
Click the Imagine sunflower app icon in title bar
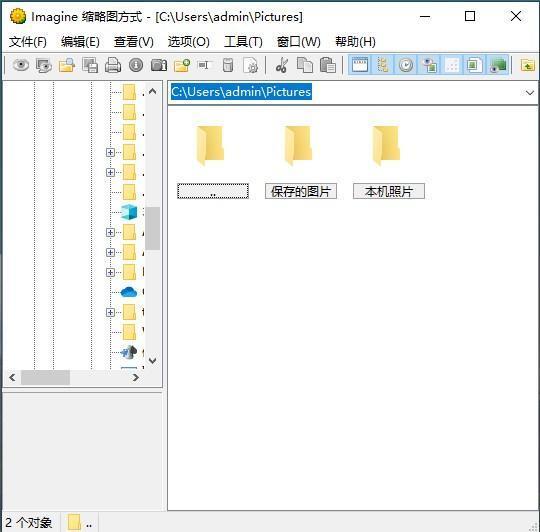pyautogui.click(x=18, y=16)
